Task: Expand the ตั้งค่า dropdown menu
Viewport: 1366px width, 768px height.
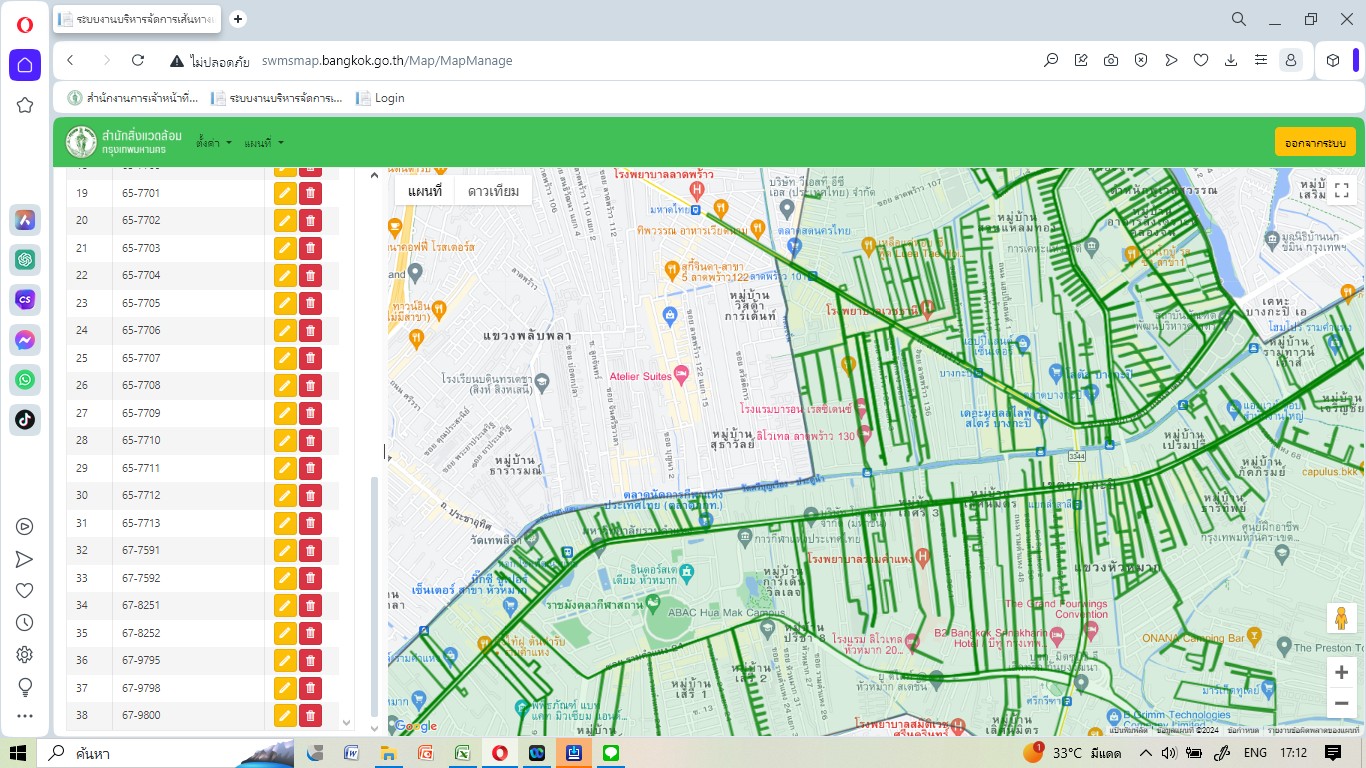Action: 214,143
